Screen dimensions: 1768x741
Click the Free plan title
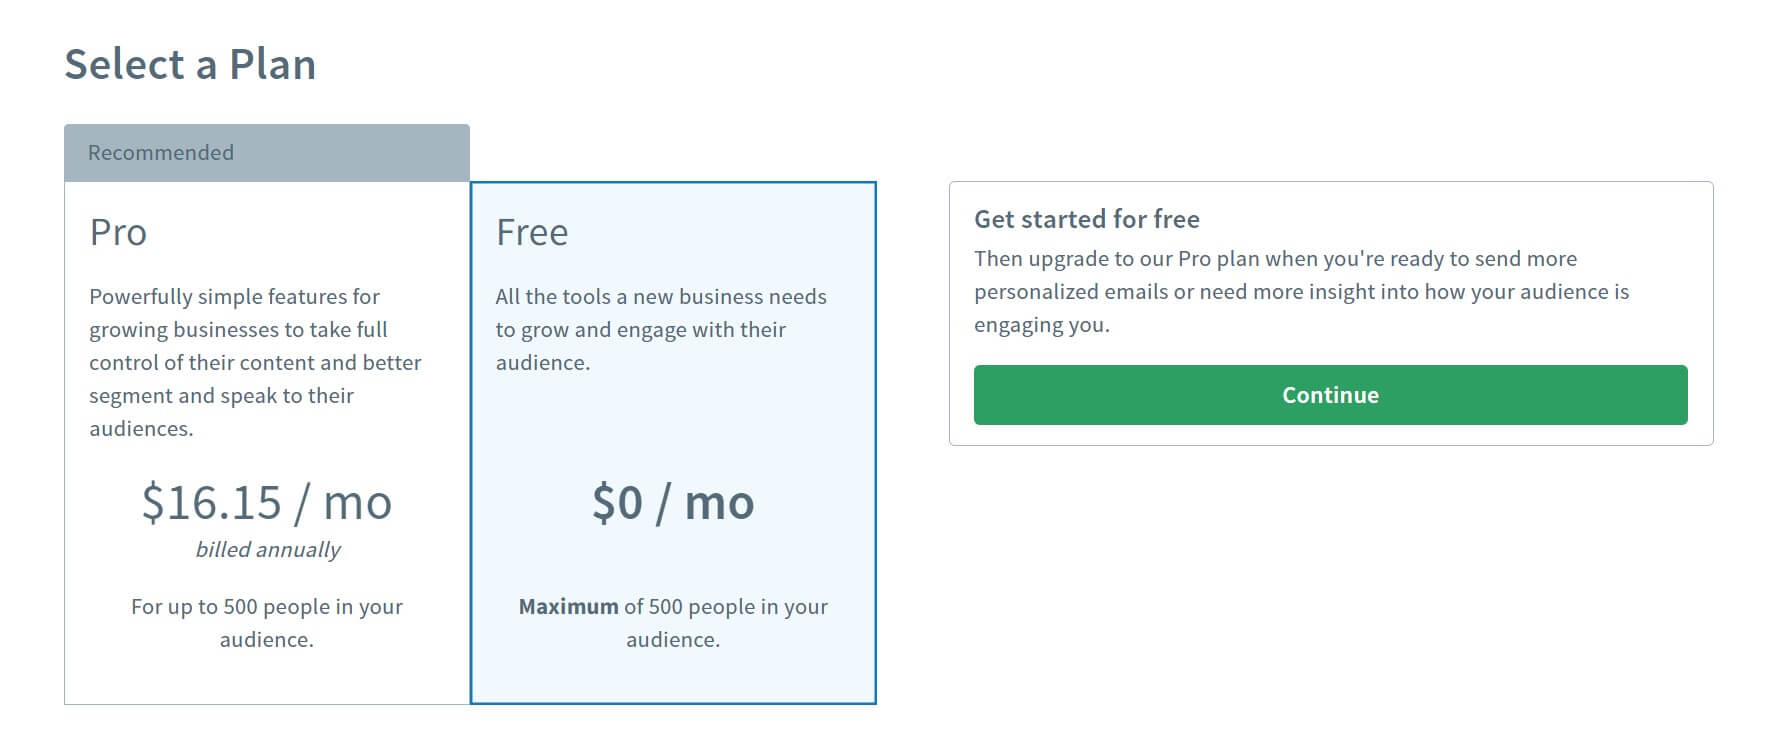click(x=532, y=232)
